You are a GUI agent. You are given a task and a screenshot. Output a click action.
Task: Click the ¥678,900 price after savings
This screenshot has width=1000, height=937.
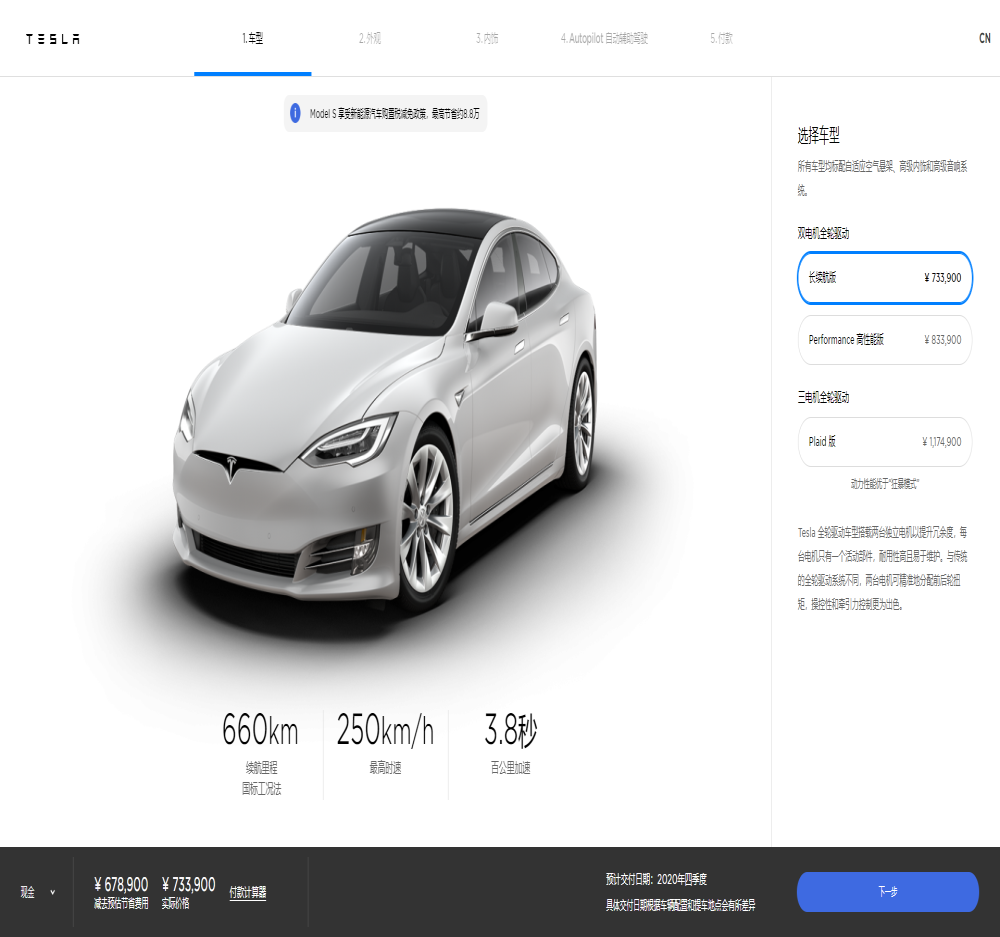point(121,884)
